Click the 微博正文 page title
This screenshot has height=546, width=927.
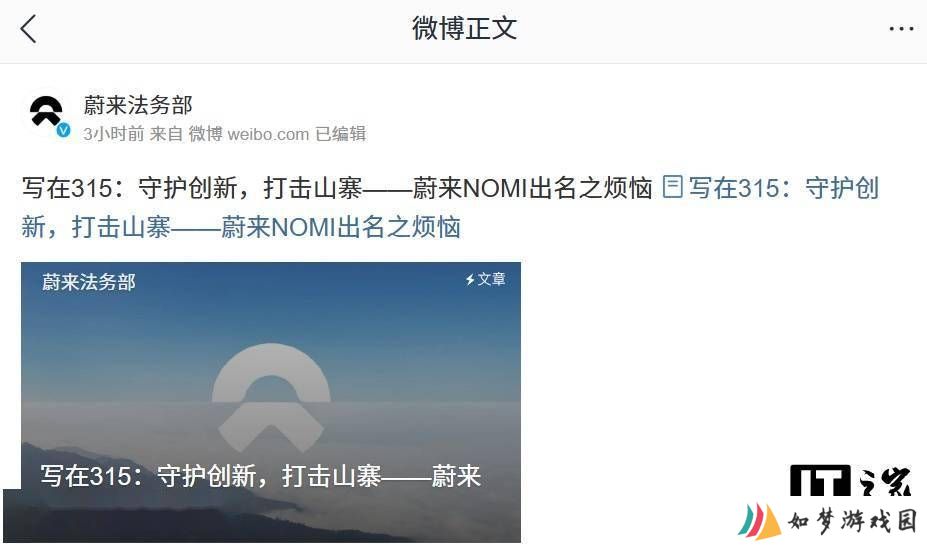(464, 28)
